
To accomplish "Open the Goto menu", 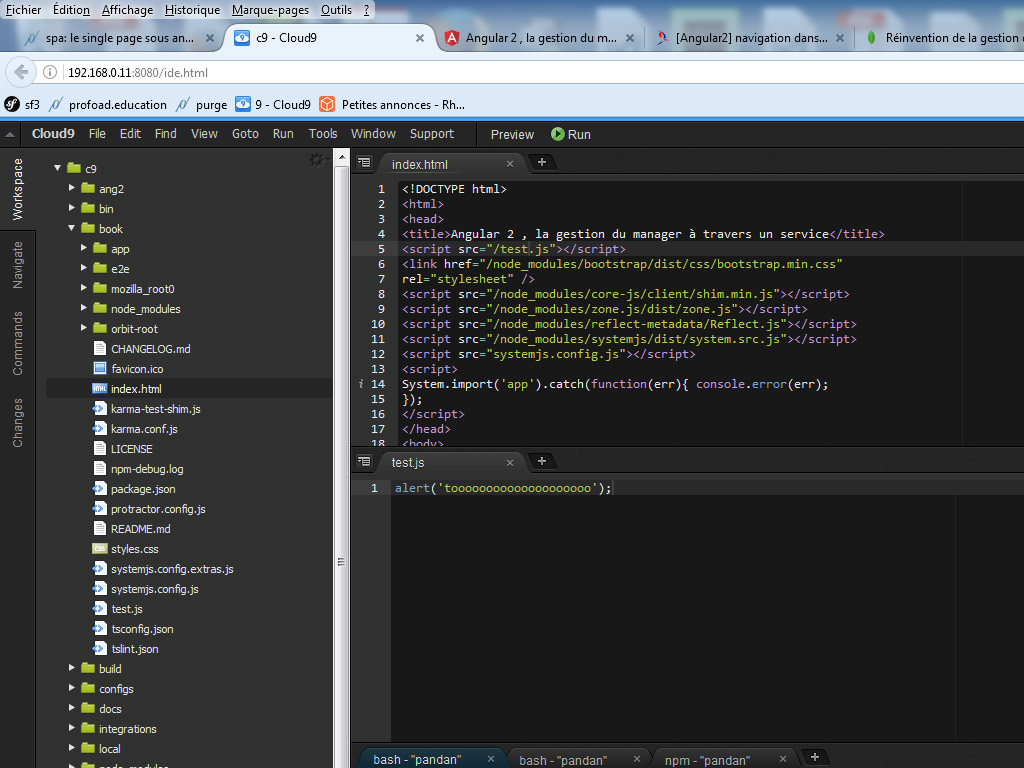I will point(246,134).
